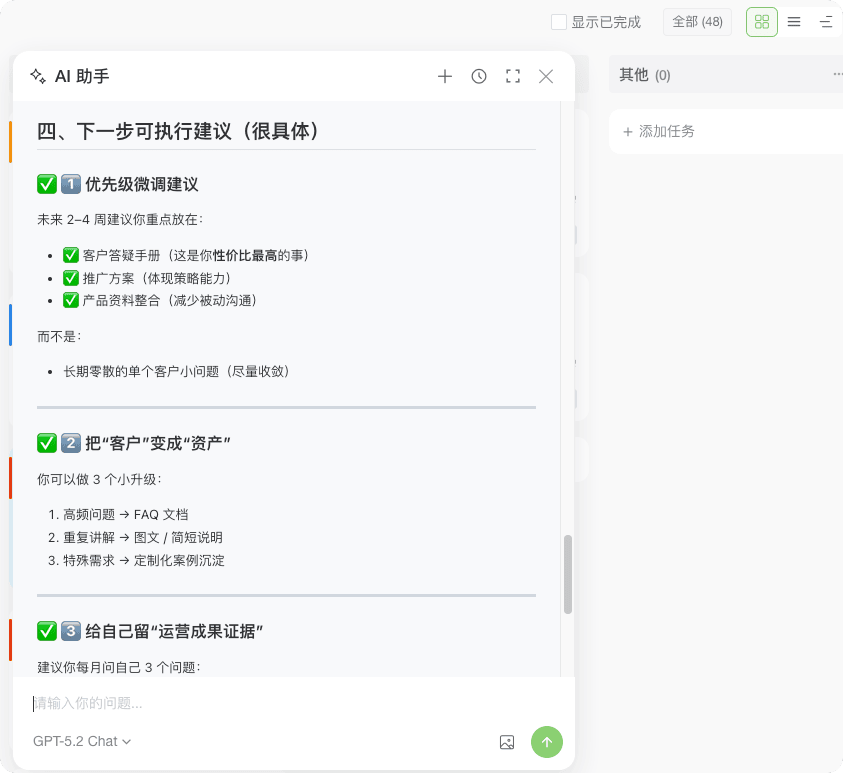The width and height of the screenshot is (843, 773).
Task: Send message with green arrow button
Action: [x=546, y=742]
